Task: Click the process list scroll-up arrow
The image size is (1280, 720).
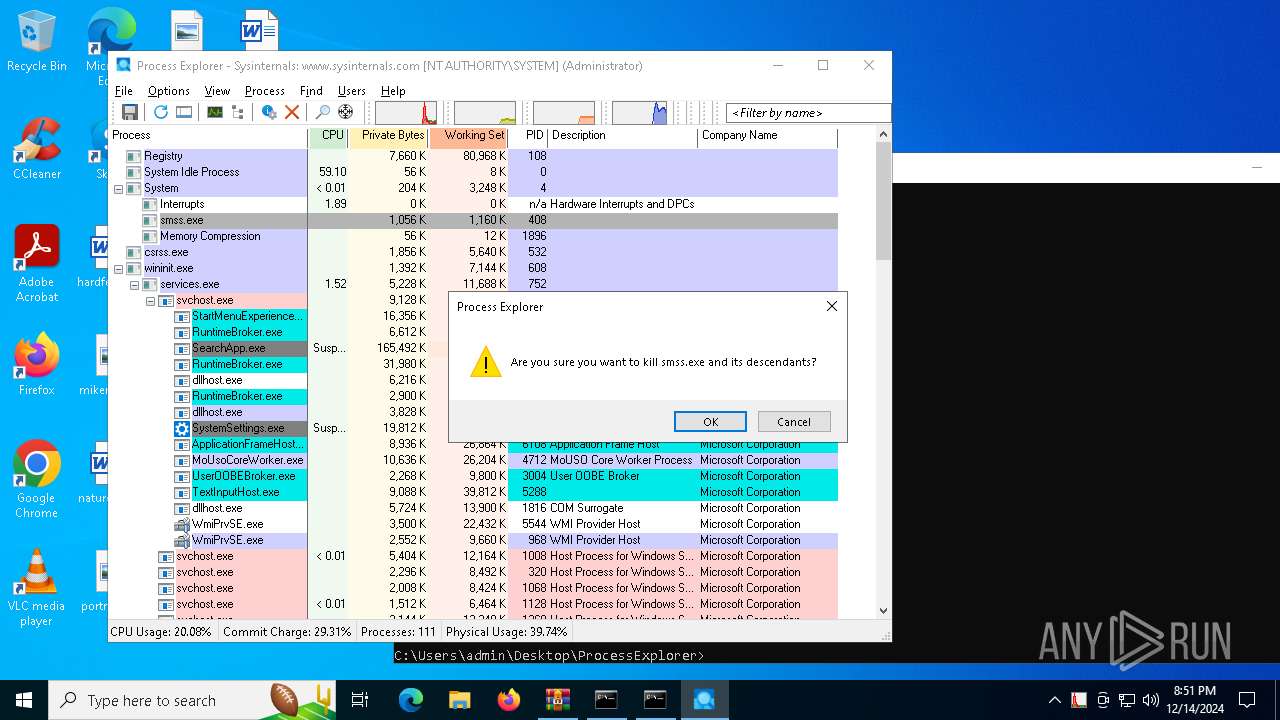Action: click(883, 134)
